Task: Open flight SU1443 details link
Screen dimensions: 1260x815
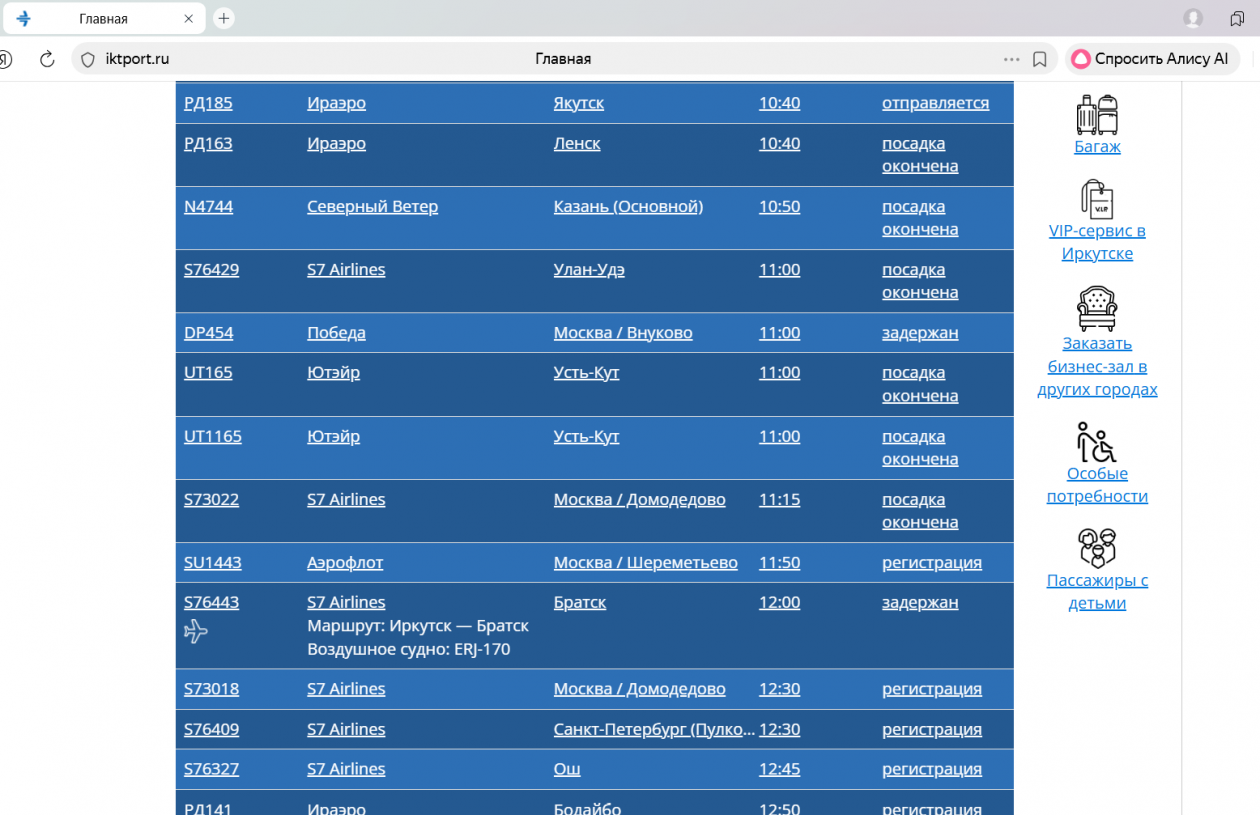Action: pos(212,563)
